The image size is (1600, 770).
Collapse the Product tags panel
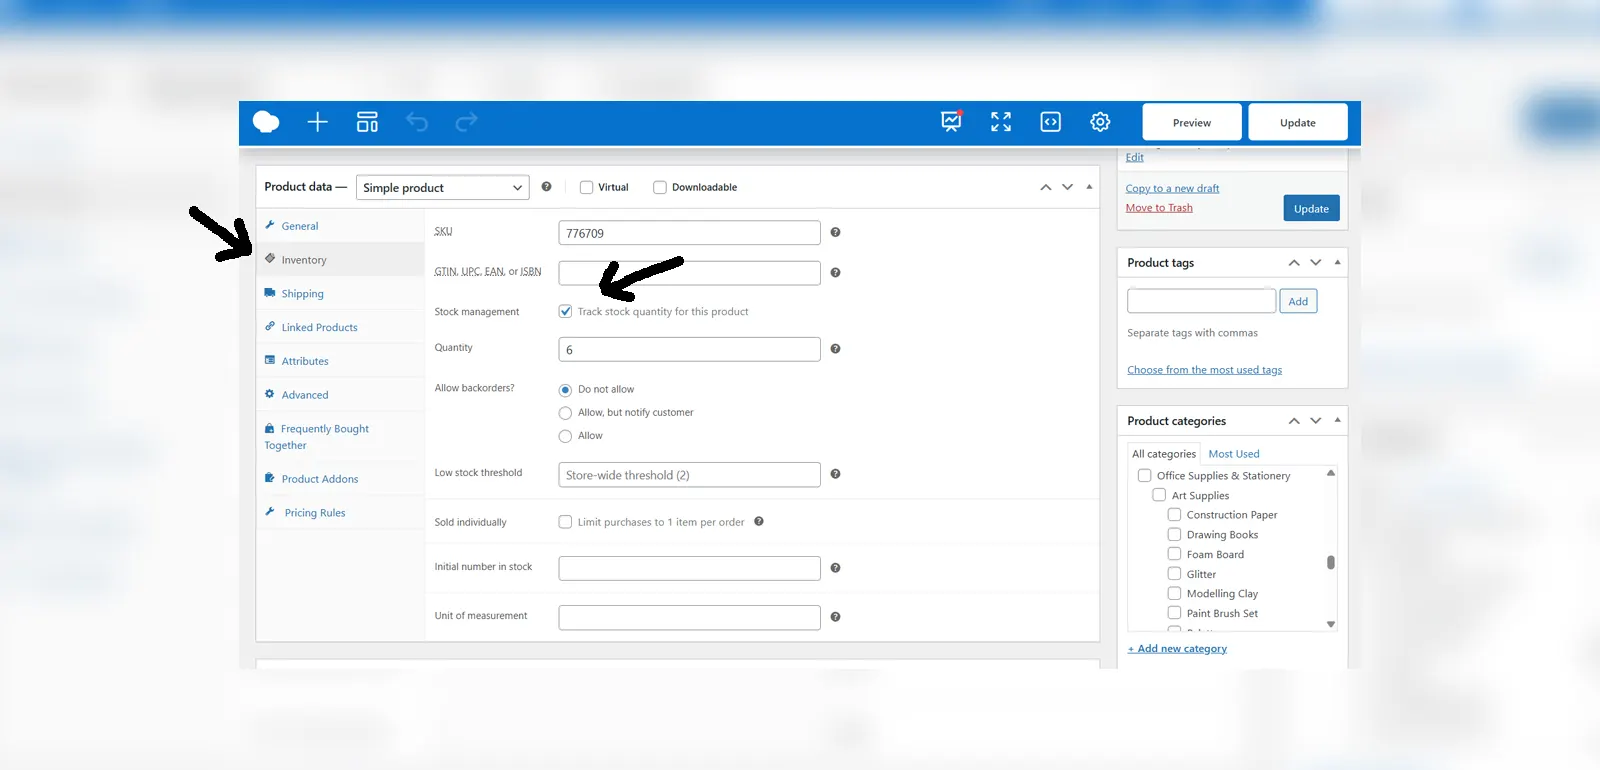[x=1337, y=262]
